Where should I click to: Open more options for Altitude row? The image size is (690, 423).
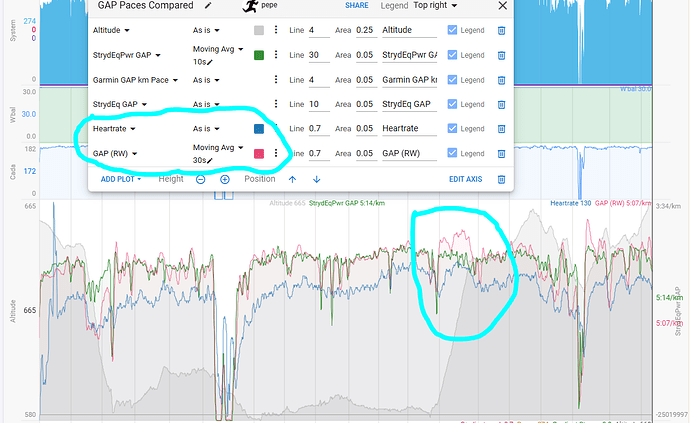[x=276, y=29]
